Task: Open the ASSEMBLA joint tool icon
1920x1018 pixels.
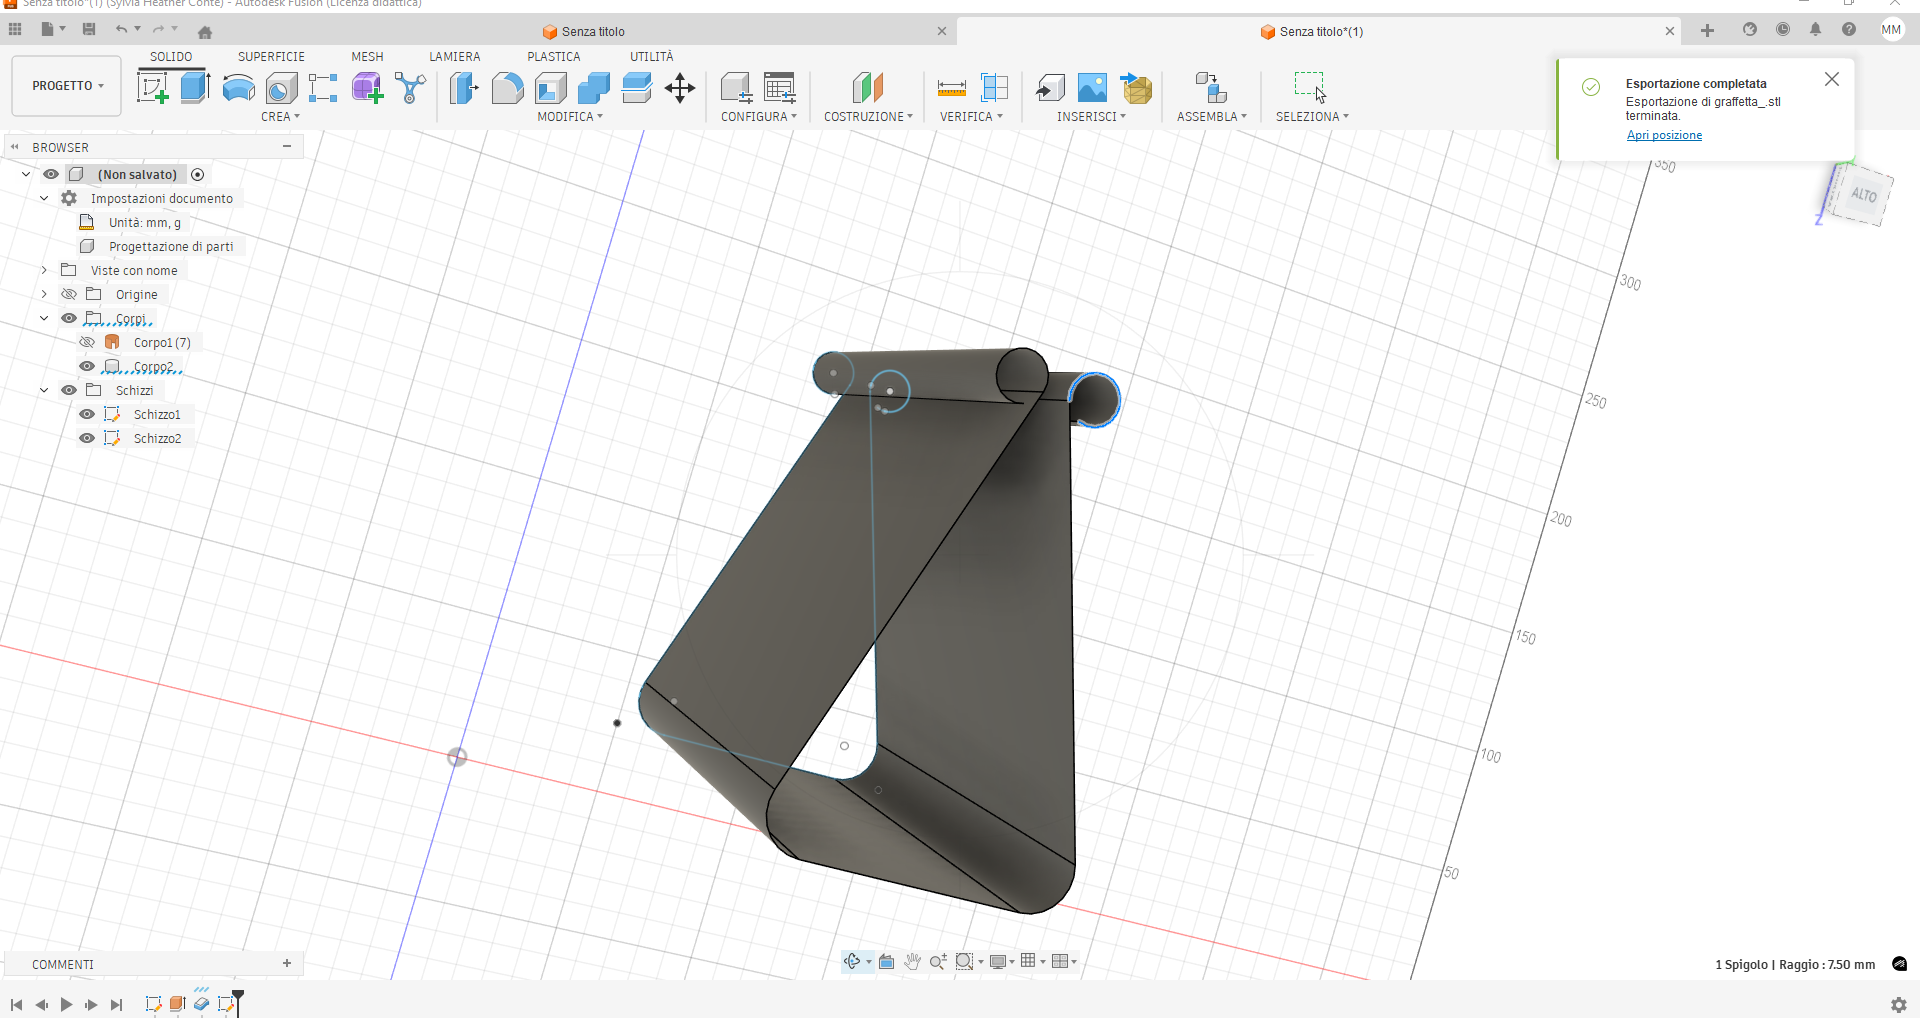Action: 1210,88
